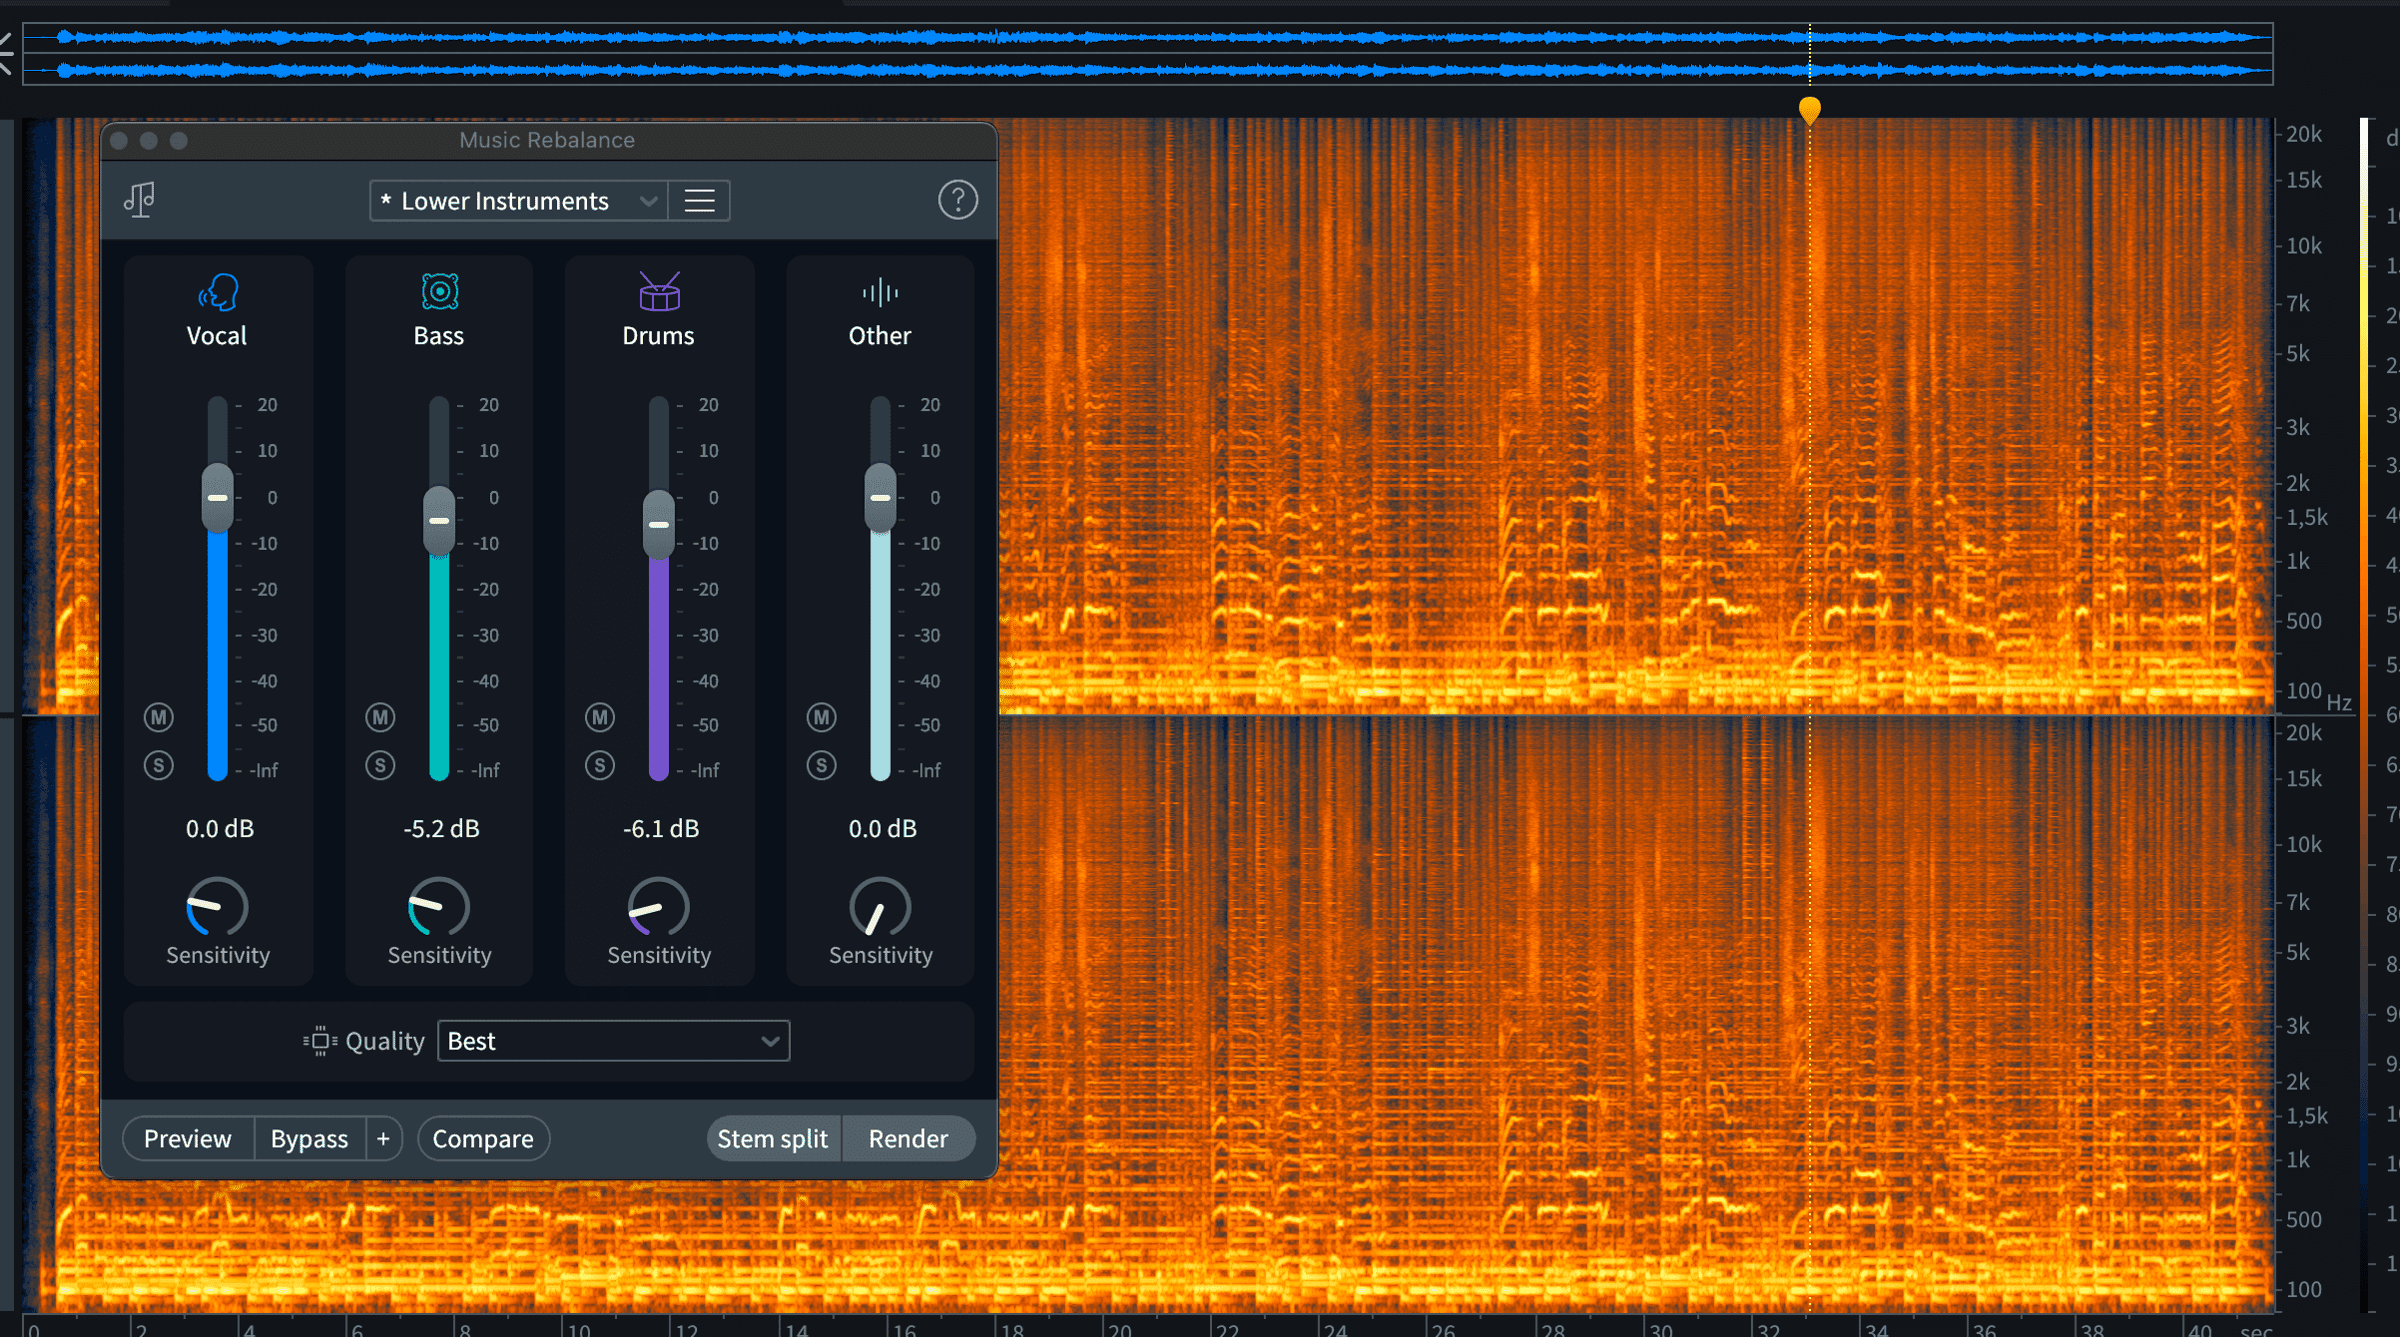Click the Drums Sensitivity knob
Image resolution: width=2400 pixels, height=1337 pixels.
pyautogui.click(x=659, y=907)
